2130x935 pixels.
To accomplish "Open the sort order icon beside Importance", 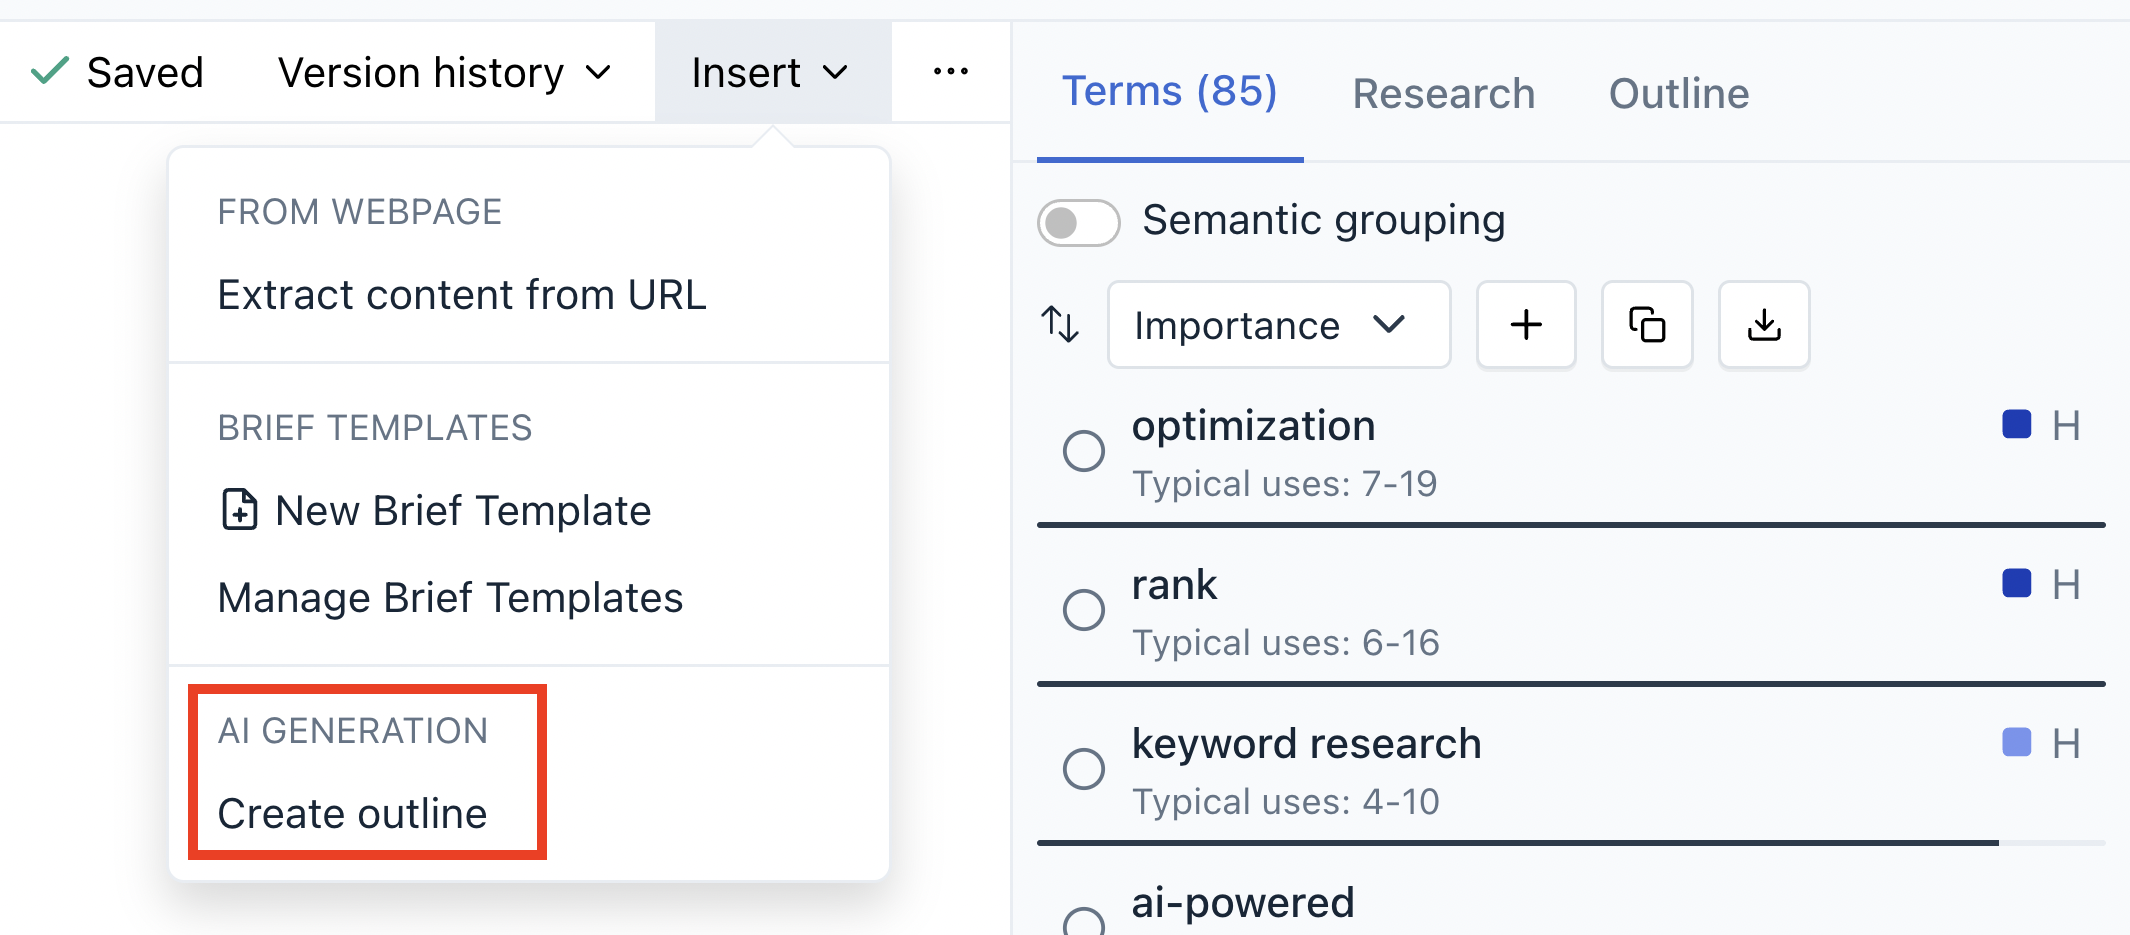I will pyautogui.click(x=1060, y=324).
